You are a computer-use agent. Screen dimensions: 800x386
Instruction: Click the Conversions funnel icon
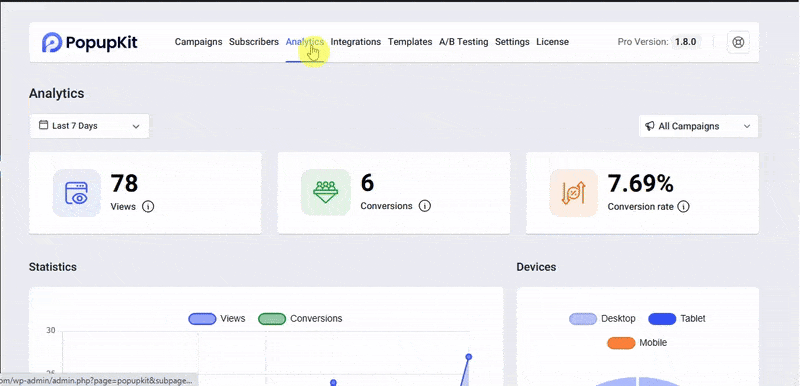coord(326,193)
